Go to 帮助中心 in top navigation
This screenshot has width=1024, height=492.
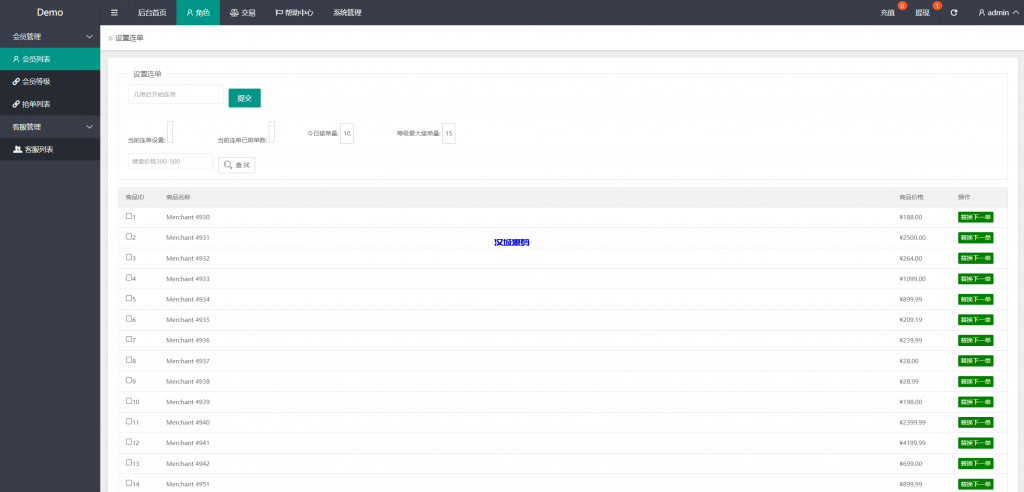[294, 13]
